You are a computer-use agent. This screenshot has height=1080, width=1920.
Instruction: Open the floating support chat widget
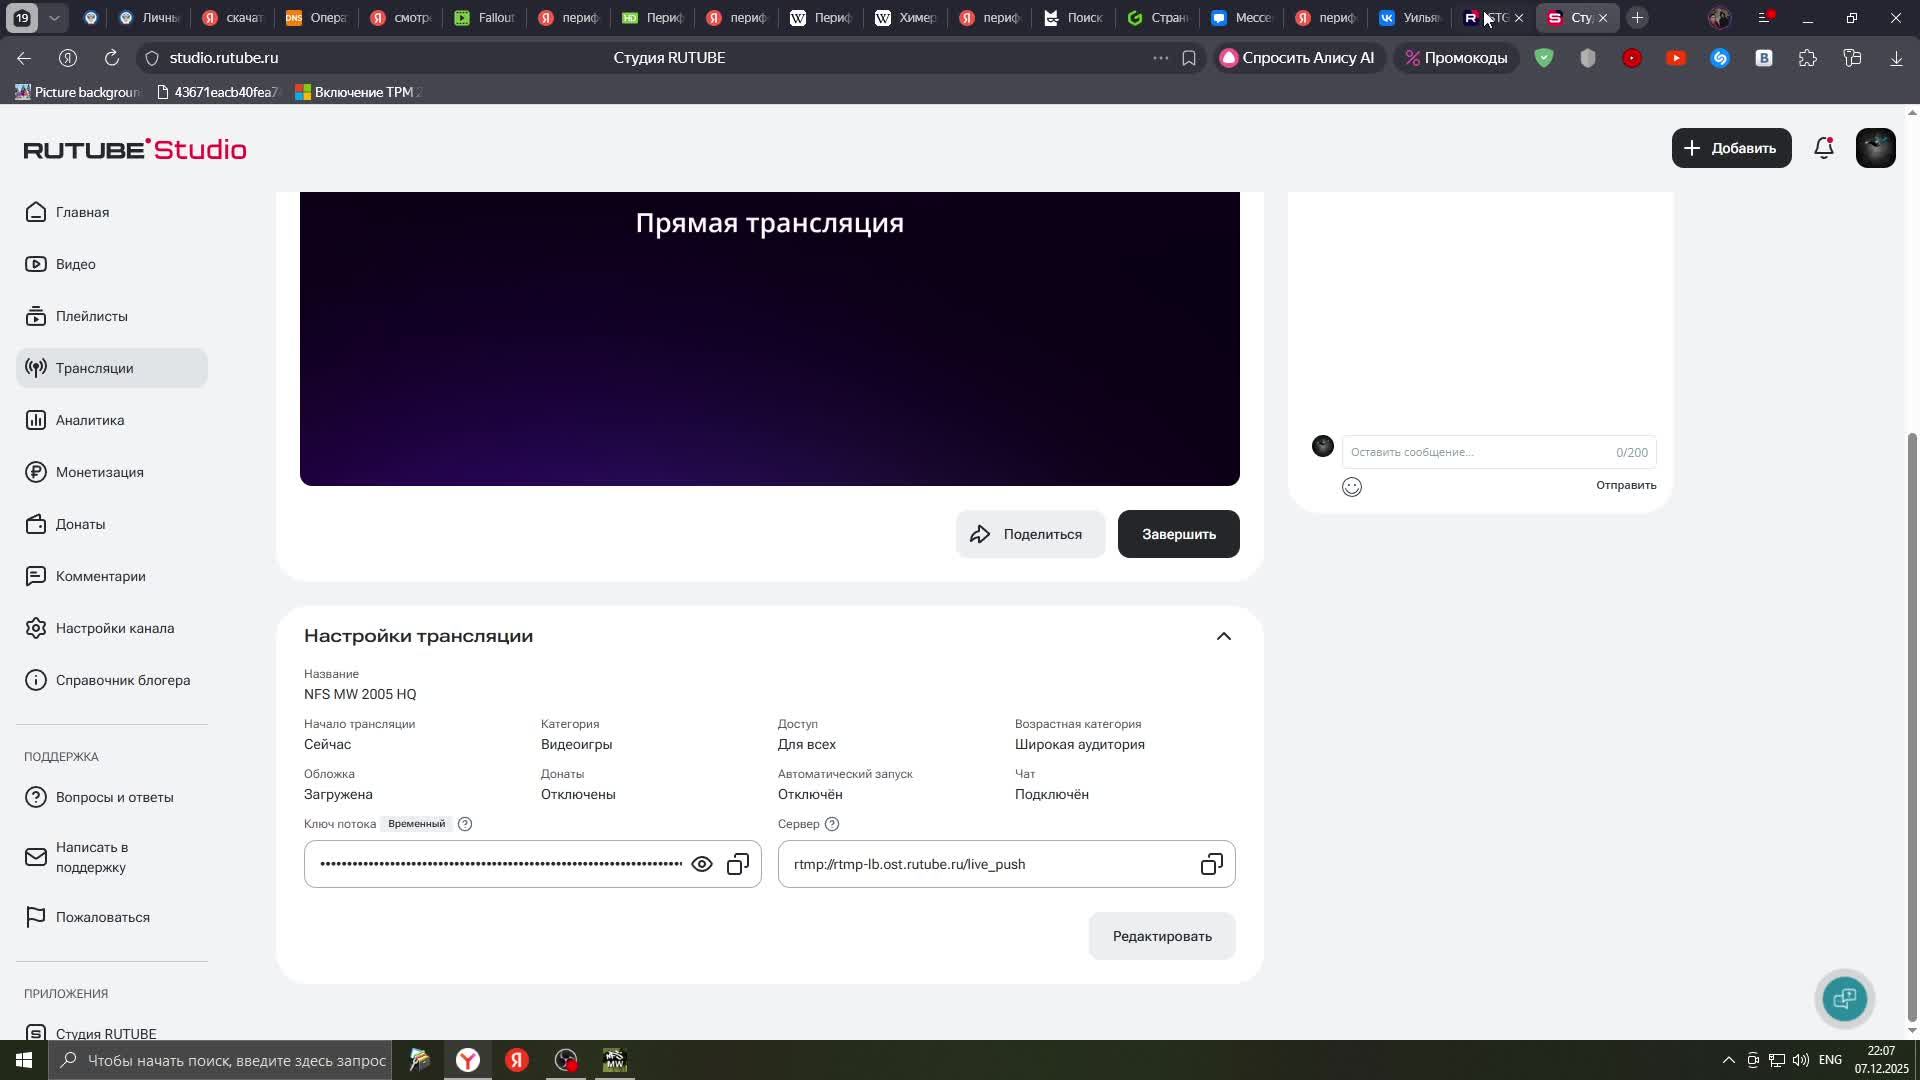(x=1845, y=998)
